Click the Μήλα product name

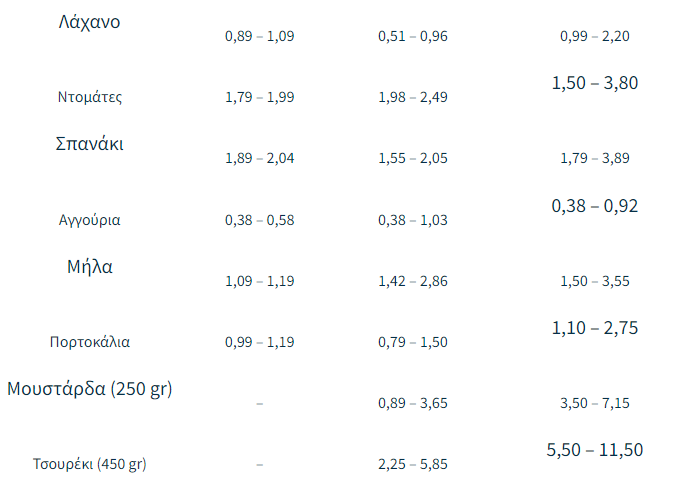pyautogui.click(x=90, y=267)
